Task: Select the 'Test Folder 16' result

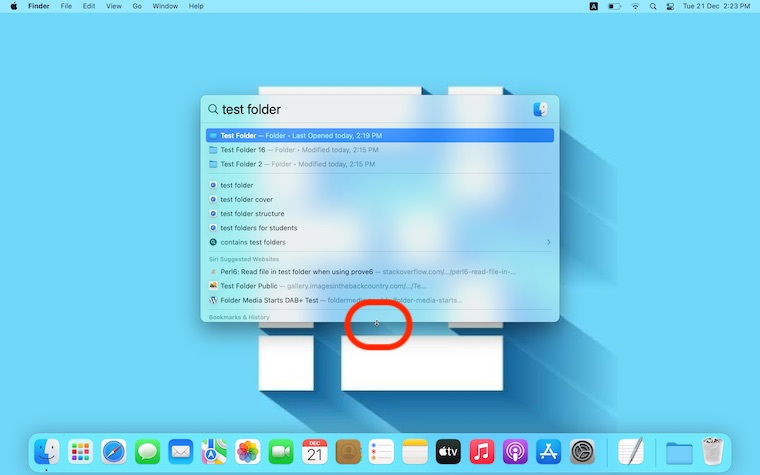Action: tap(380, 150)
